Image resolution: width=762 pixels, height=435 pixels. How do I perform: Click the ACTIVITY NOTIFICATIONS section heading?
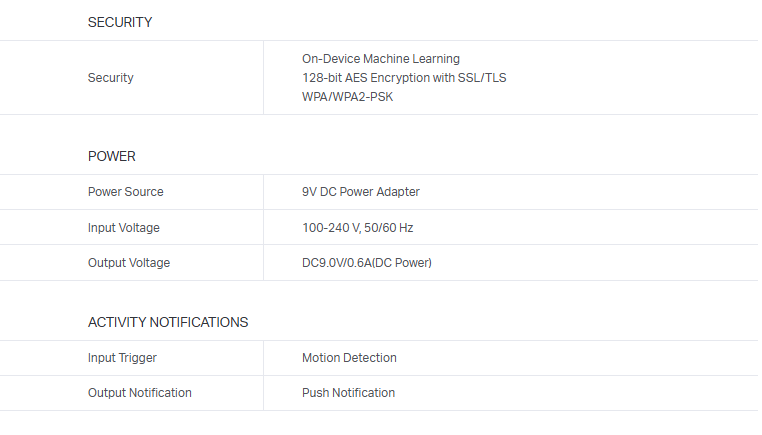[168, 323]
